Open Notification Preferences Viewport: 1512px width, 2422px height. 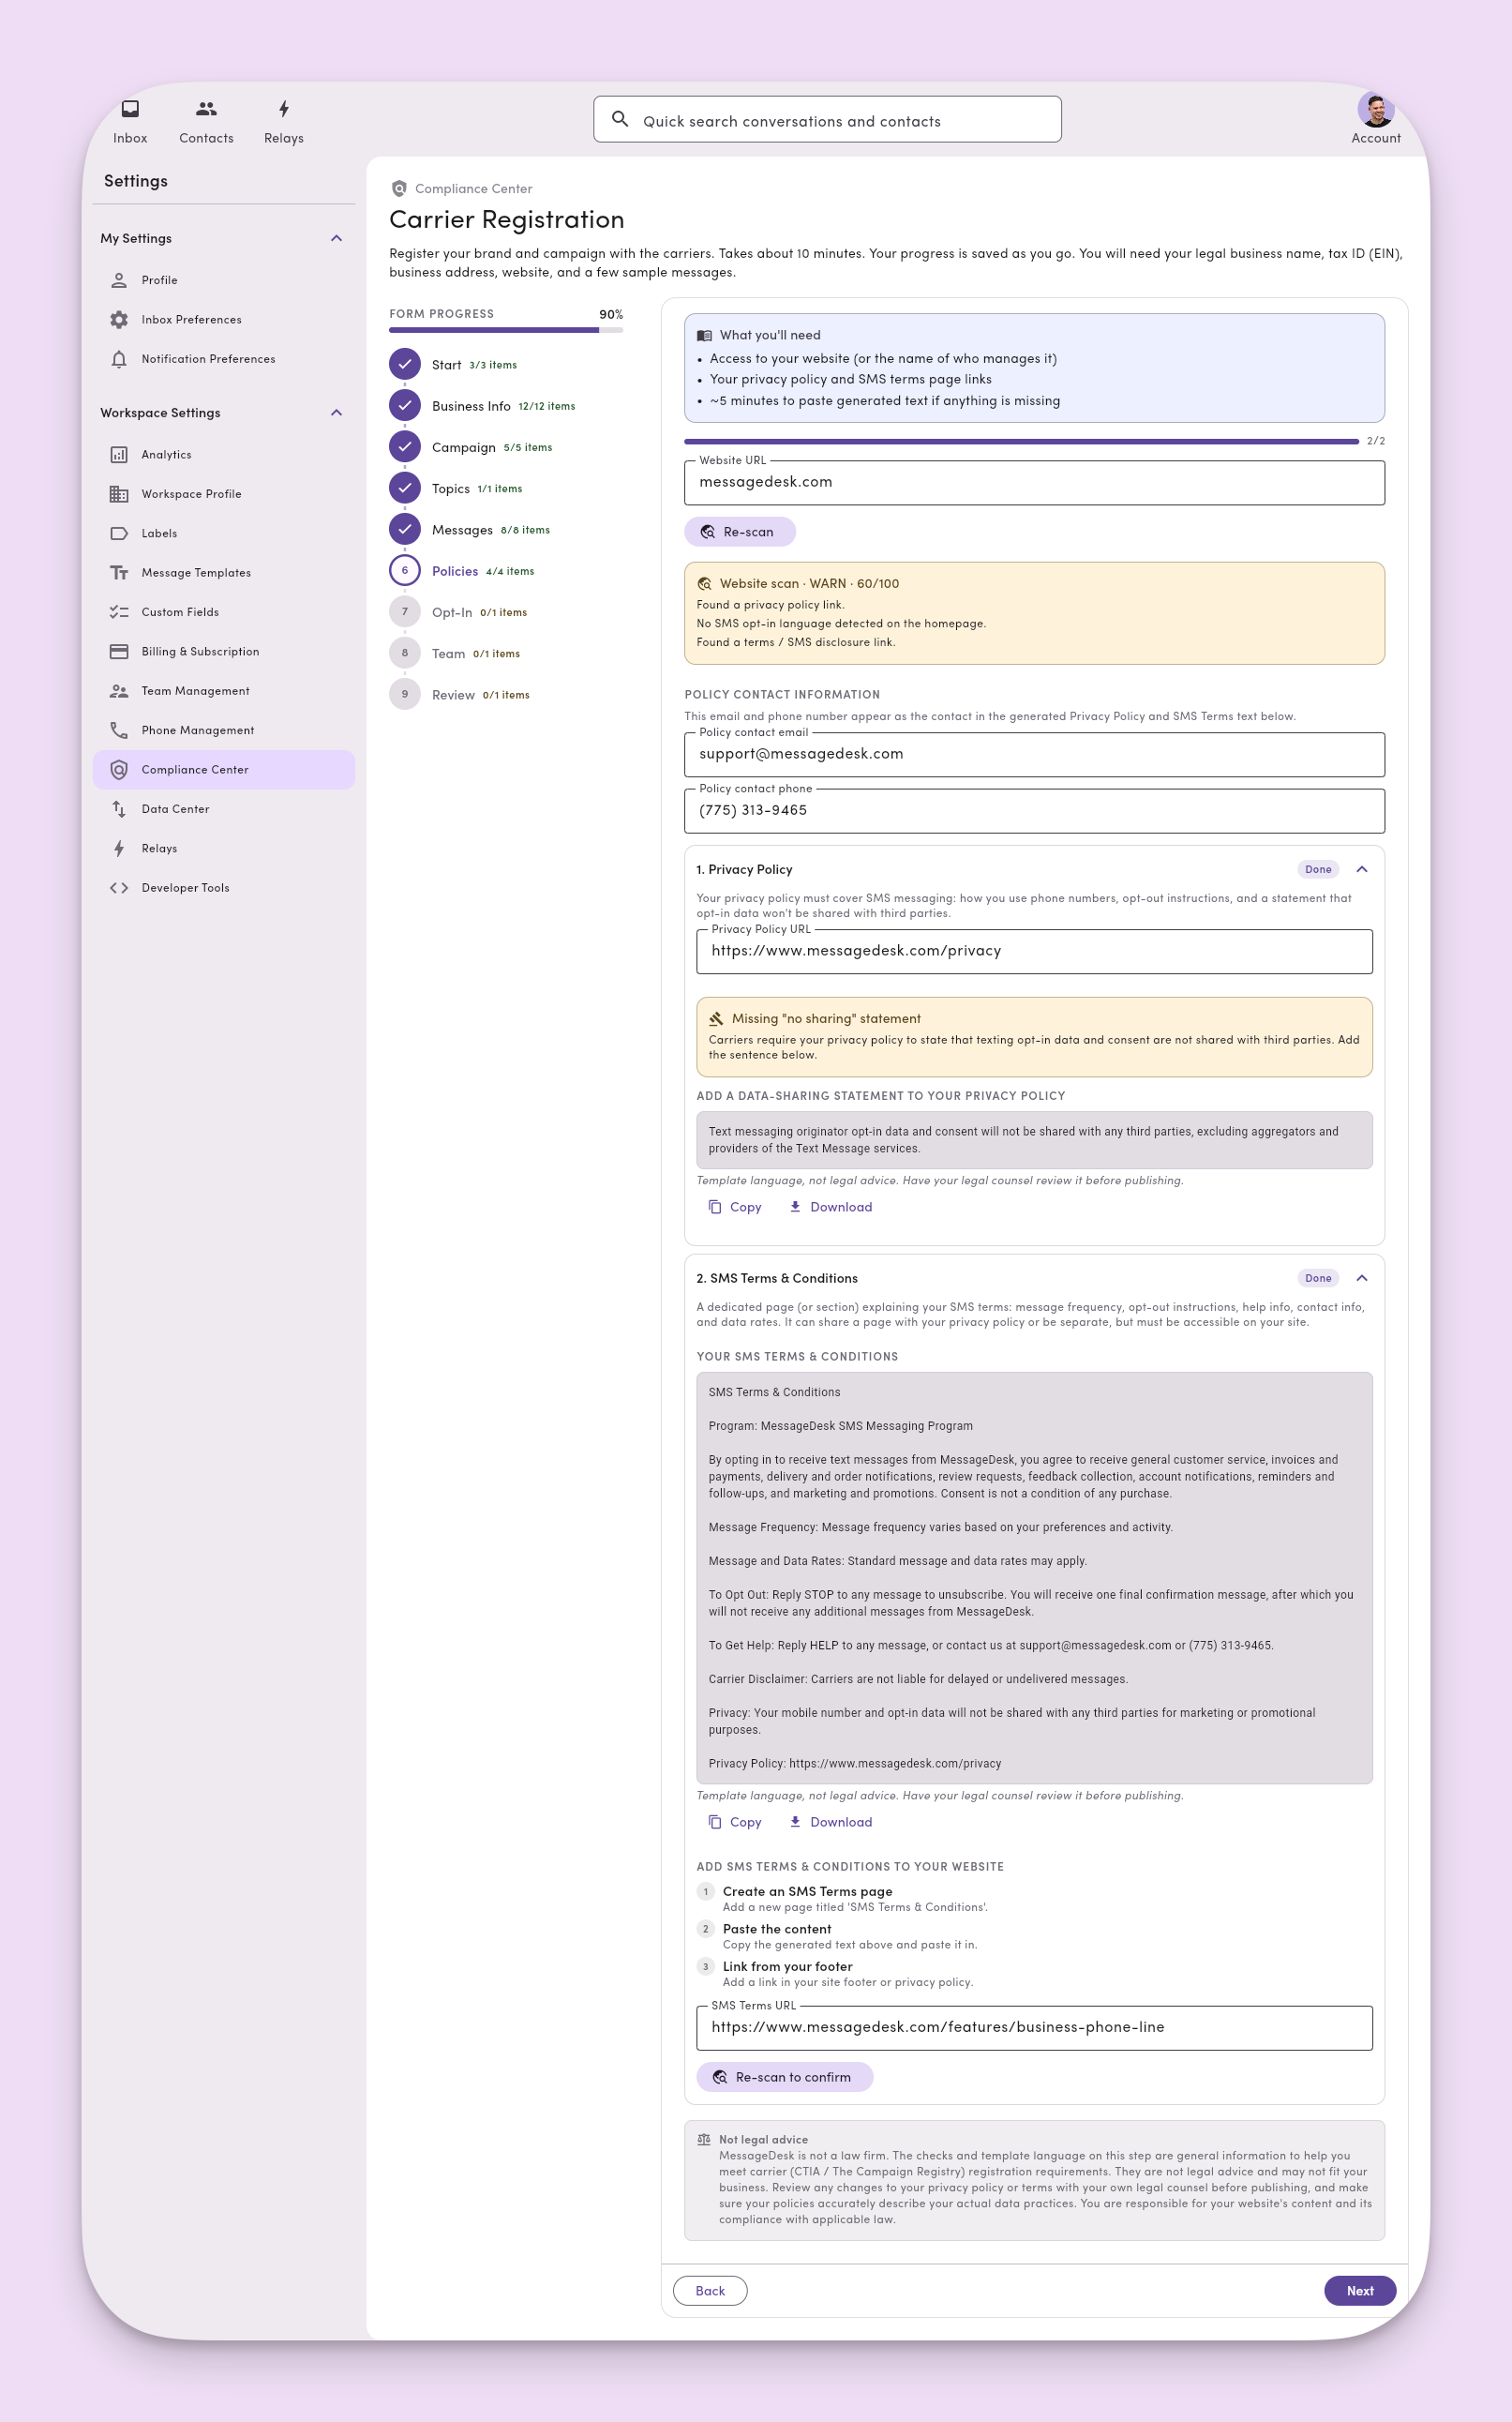pos(224,359)
